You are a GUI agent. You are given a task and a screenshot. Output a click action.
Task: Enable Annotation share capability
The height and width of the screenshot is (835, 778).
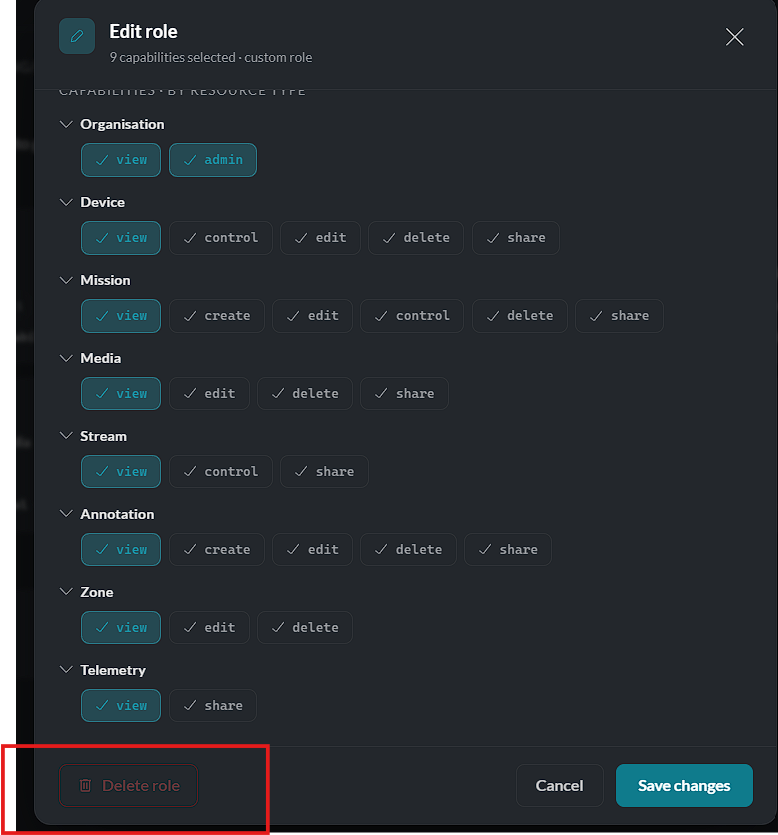click(x=508, y=550)
